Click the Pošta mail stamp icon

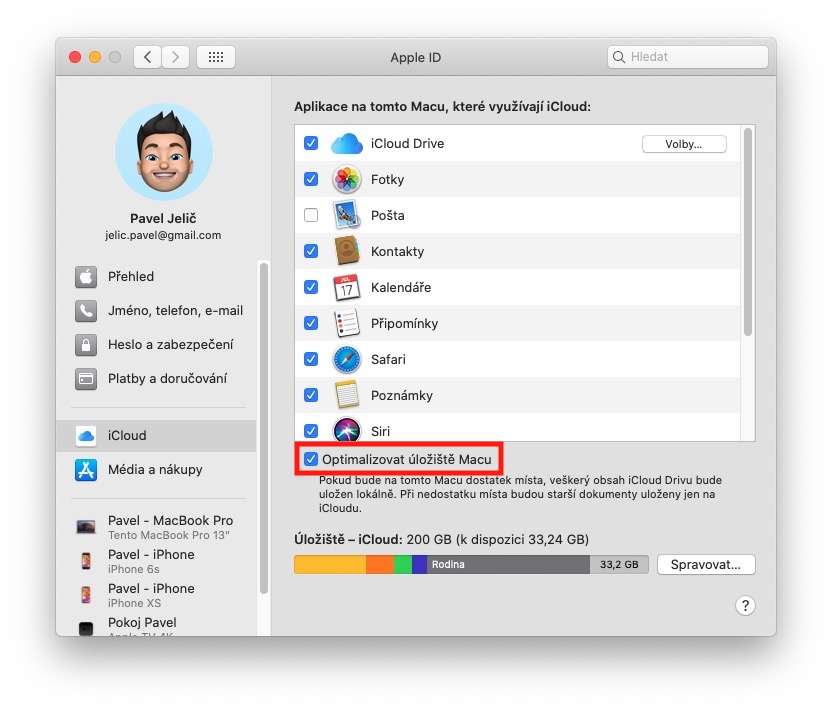pyautogui.click(x=346, y=215)
